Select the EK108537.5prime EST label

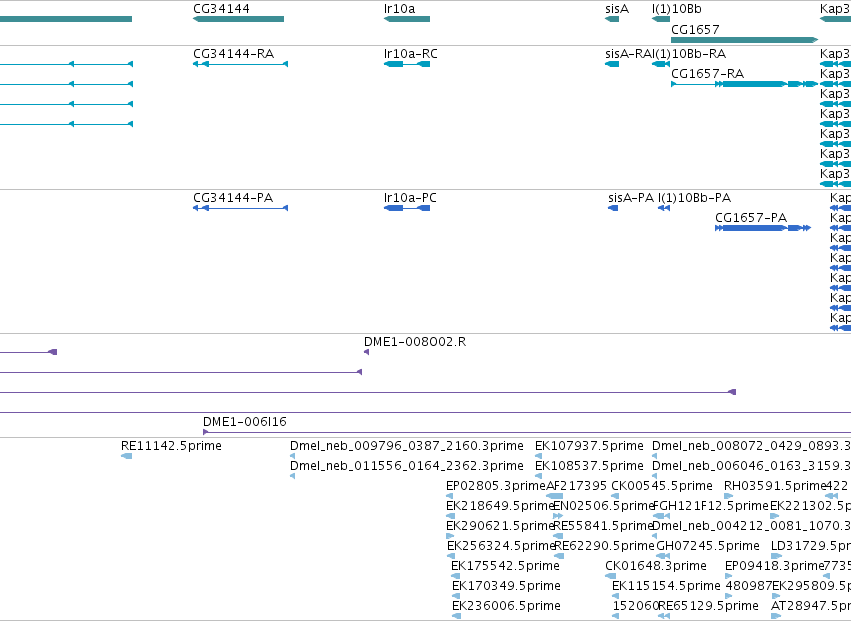pyautogui.click(x=589, y=466)
